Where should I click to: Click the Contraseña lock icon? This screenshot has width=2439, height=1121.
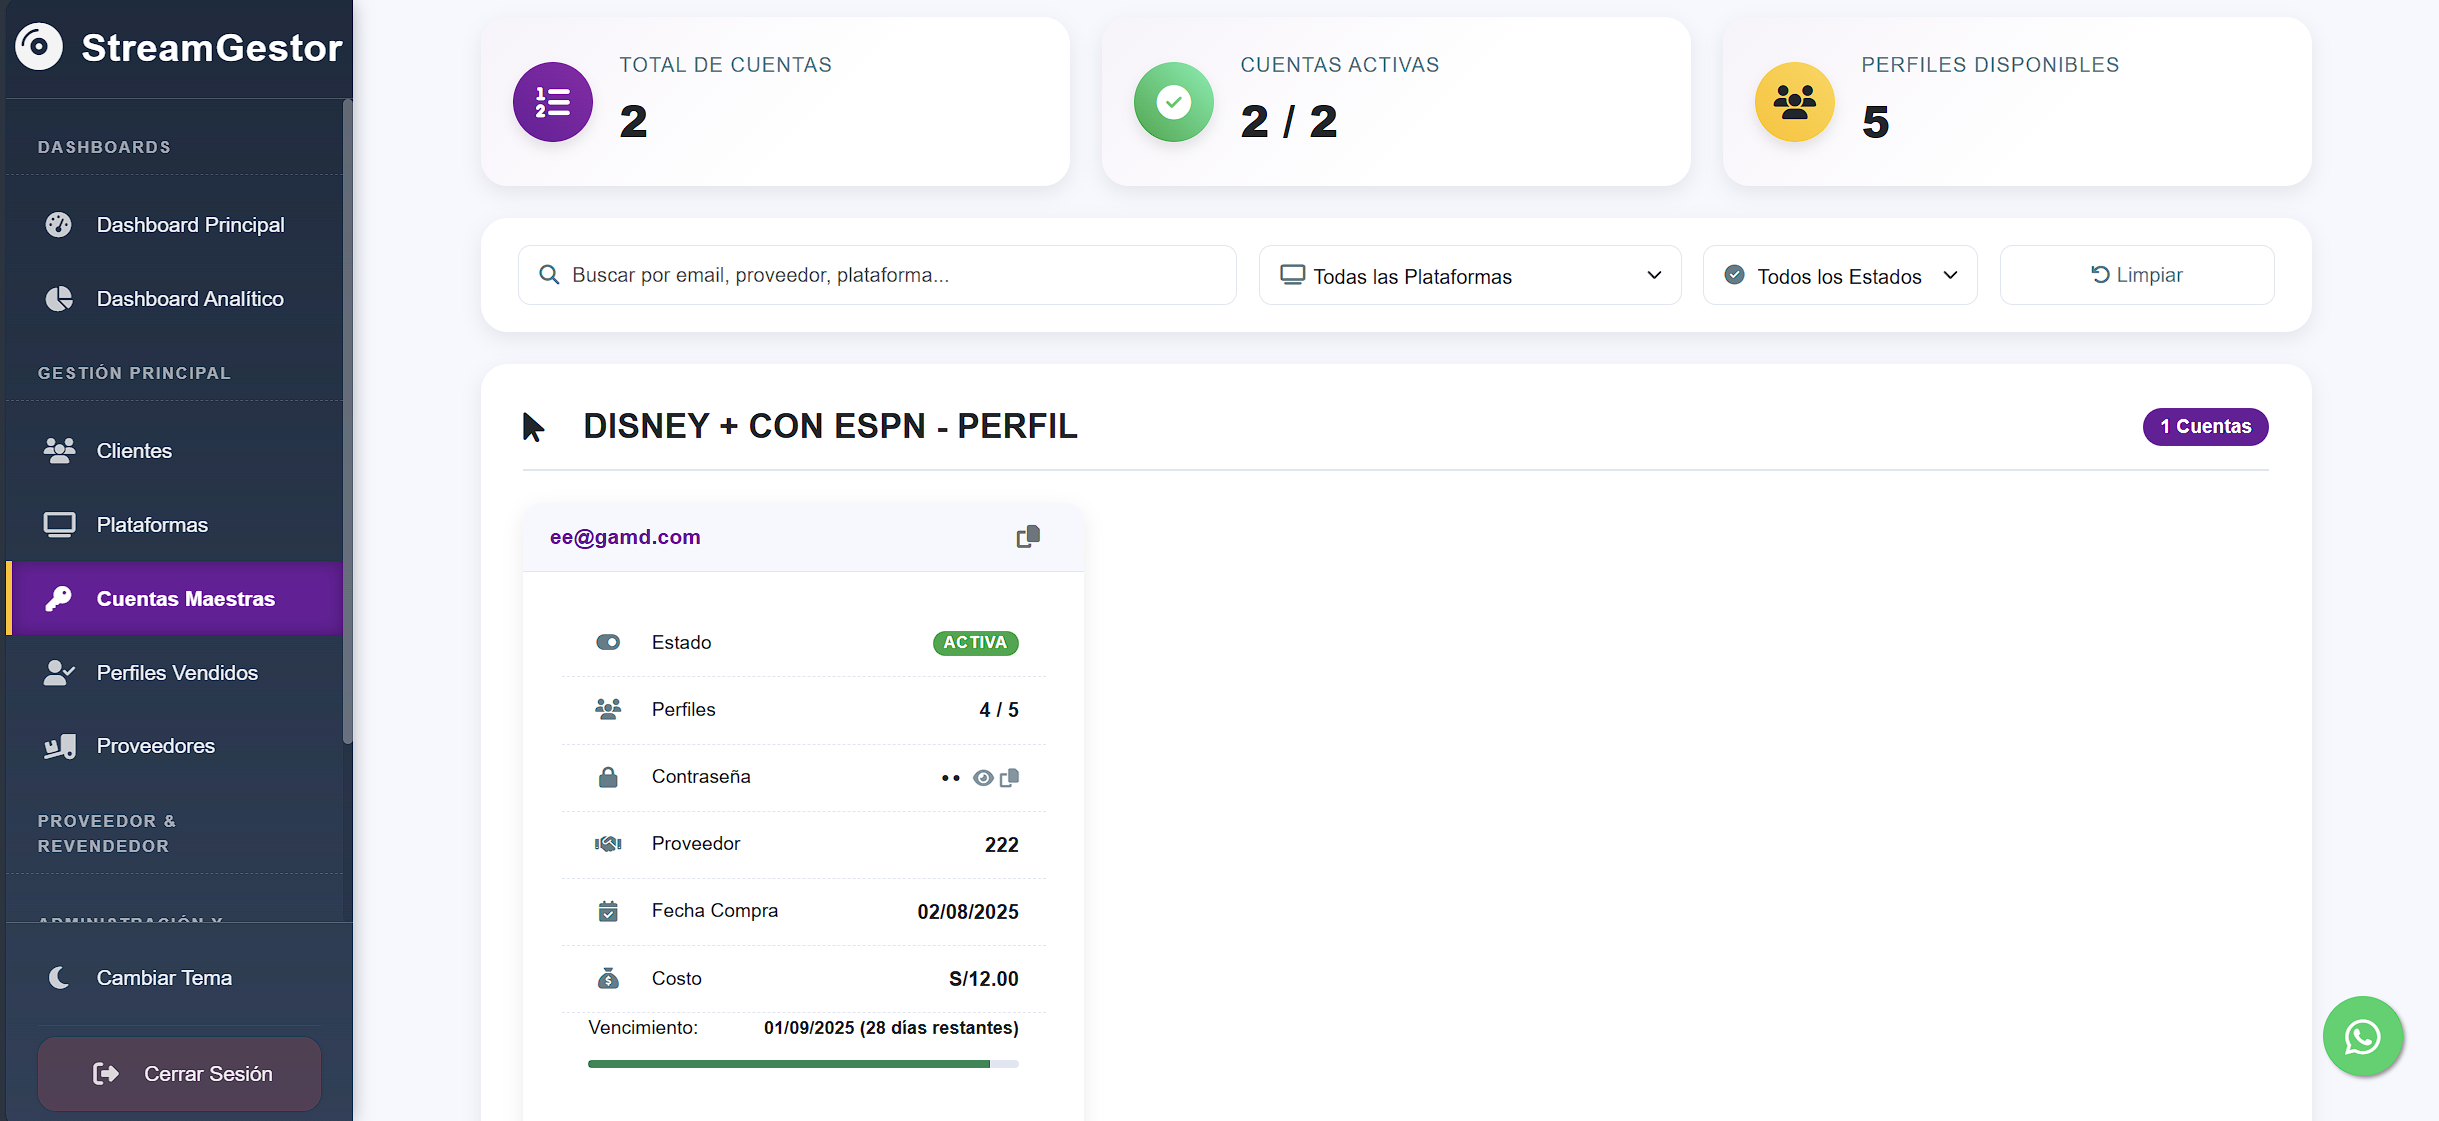pos(608,777)
